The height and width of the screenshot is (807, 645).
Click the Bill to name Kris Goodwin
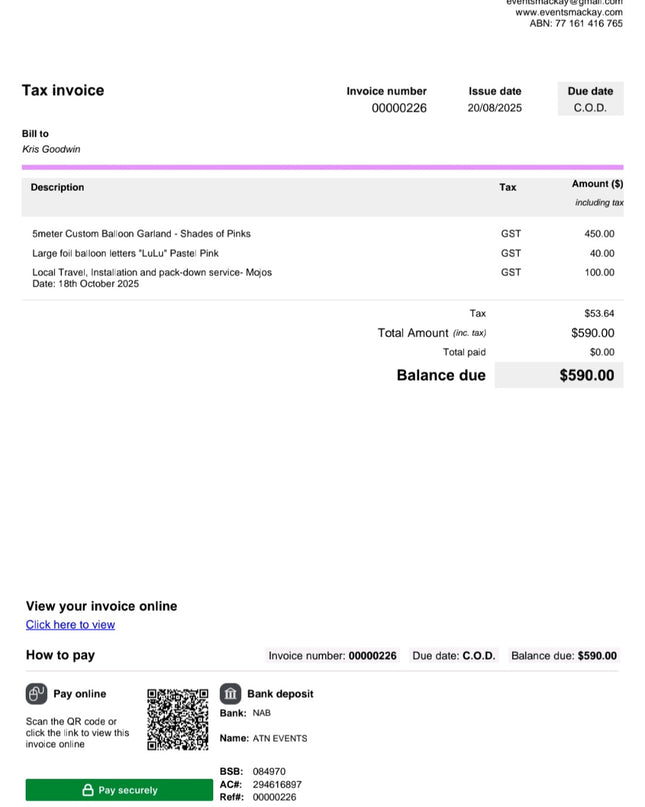[x=51, y=149]
